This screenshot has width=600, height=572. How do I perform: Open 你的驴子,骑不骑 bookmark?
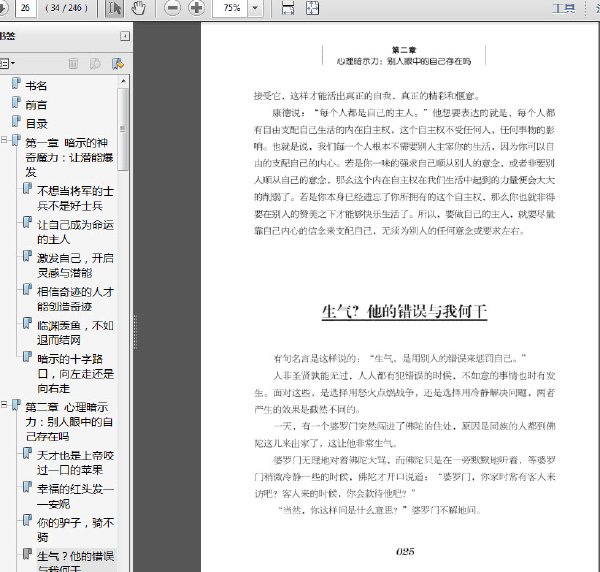click(75, 530)
